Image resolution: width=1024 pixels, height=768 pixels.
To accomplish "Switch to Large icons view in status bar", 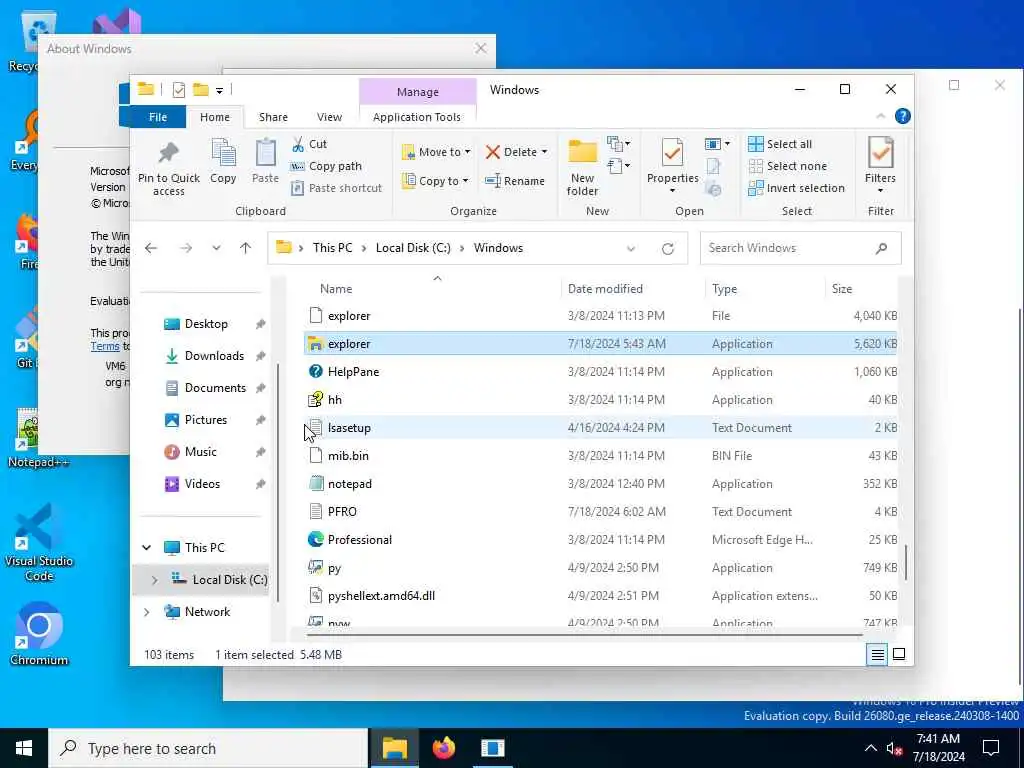I will (x=899, y=654).
